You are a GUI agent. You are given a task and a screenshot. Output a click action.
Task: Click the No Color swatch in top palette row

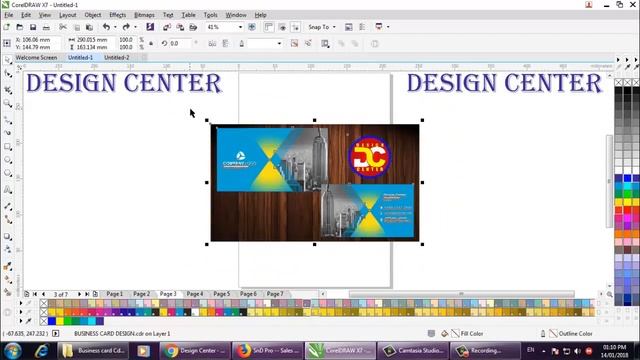pyautogui.click(x=44, y=303)
